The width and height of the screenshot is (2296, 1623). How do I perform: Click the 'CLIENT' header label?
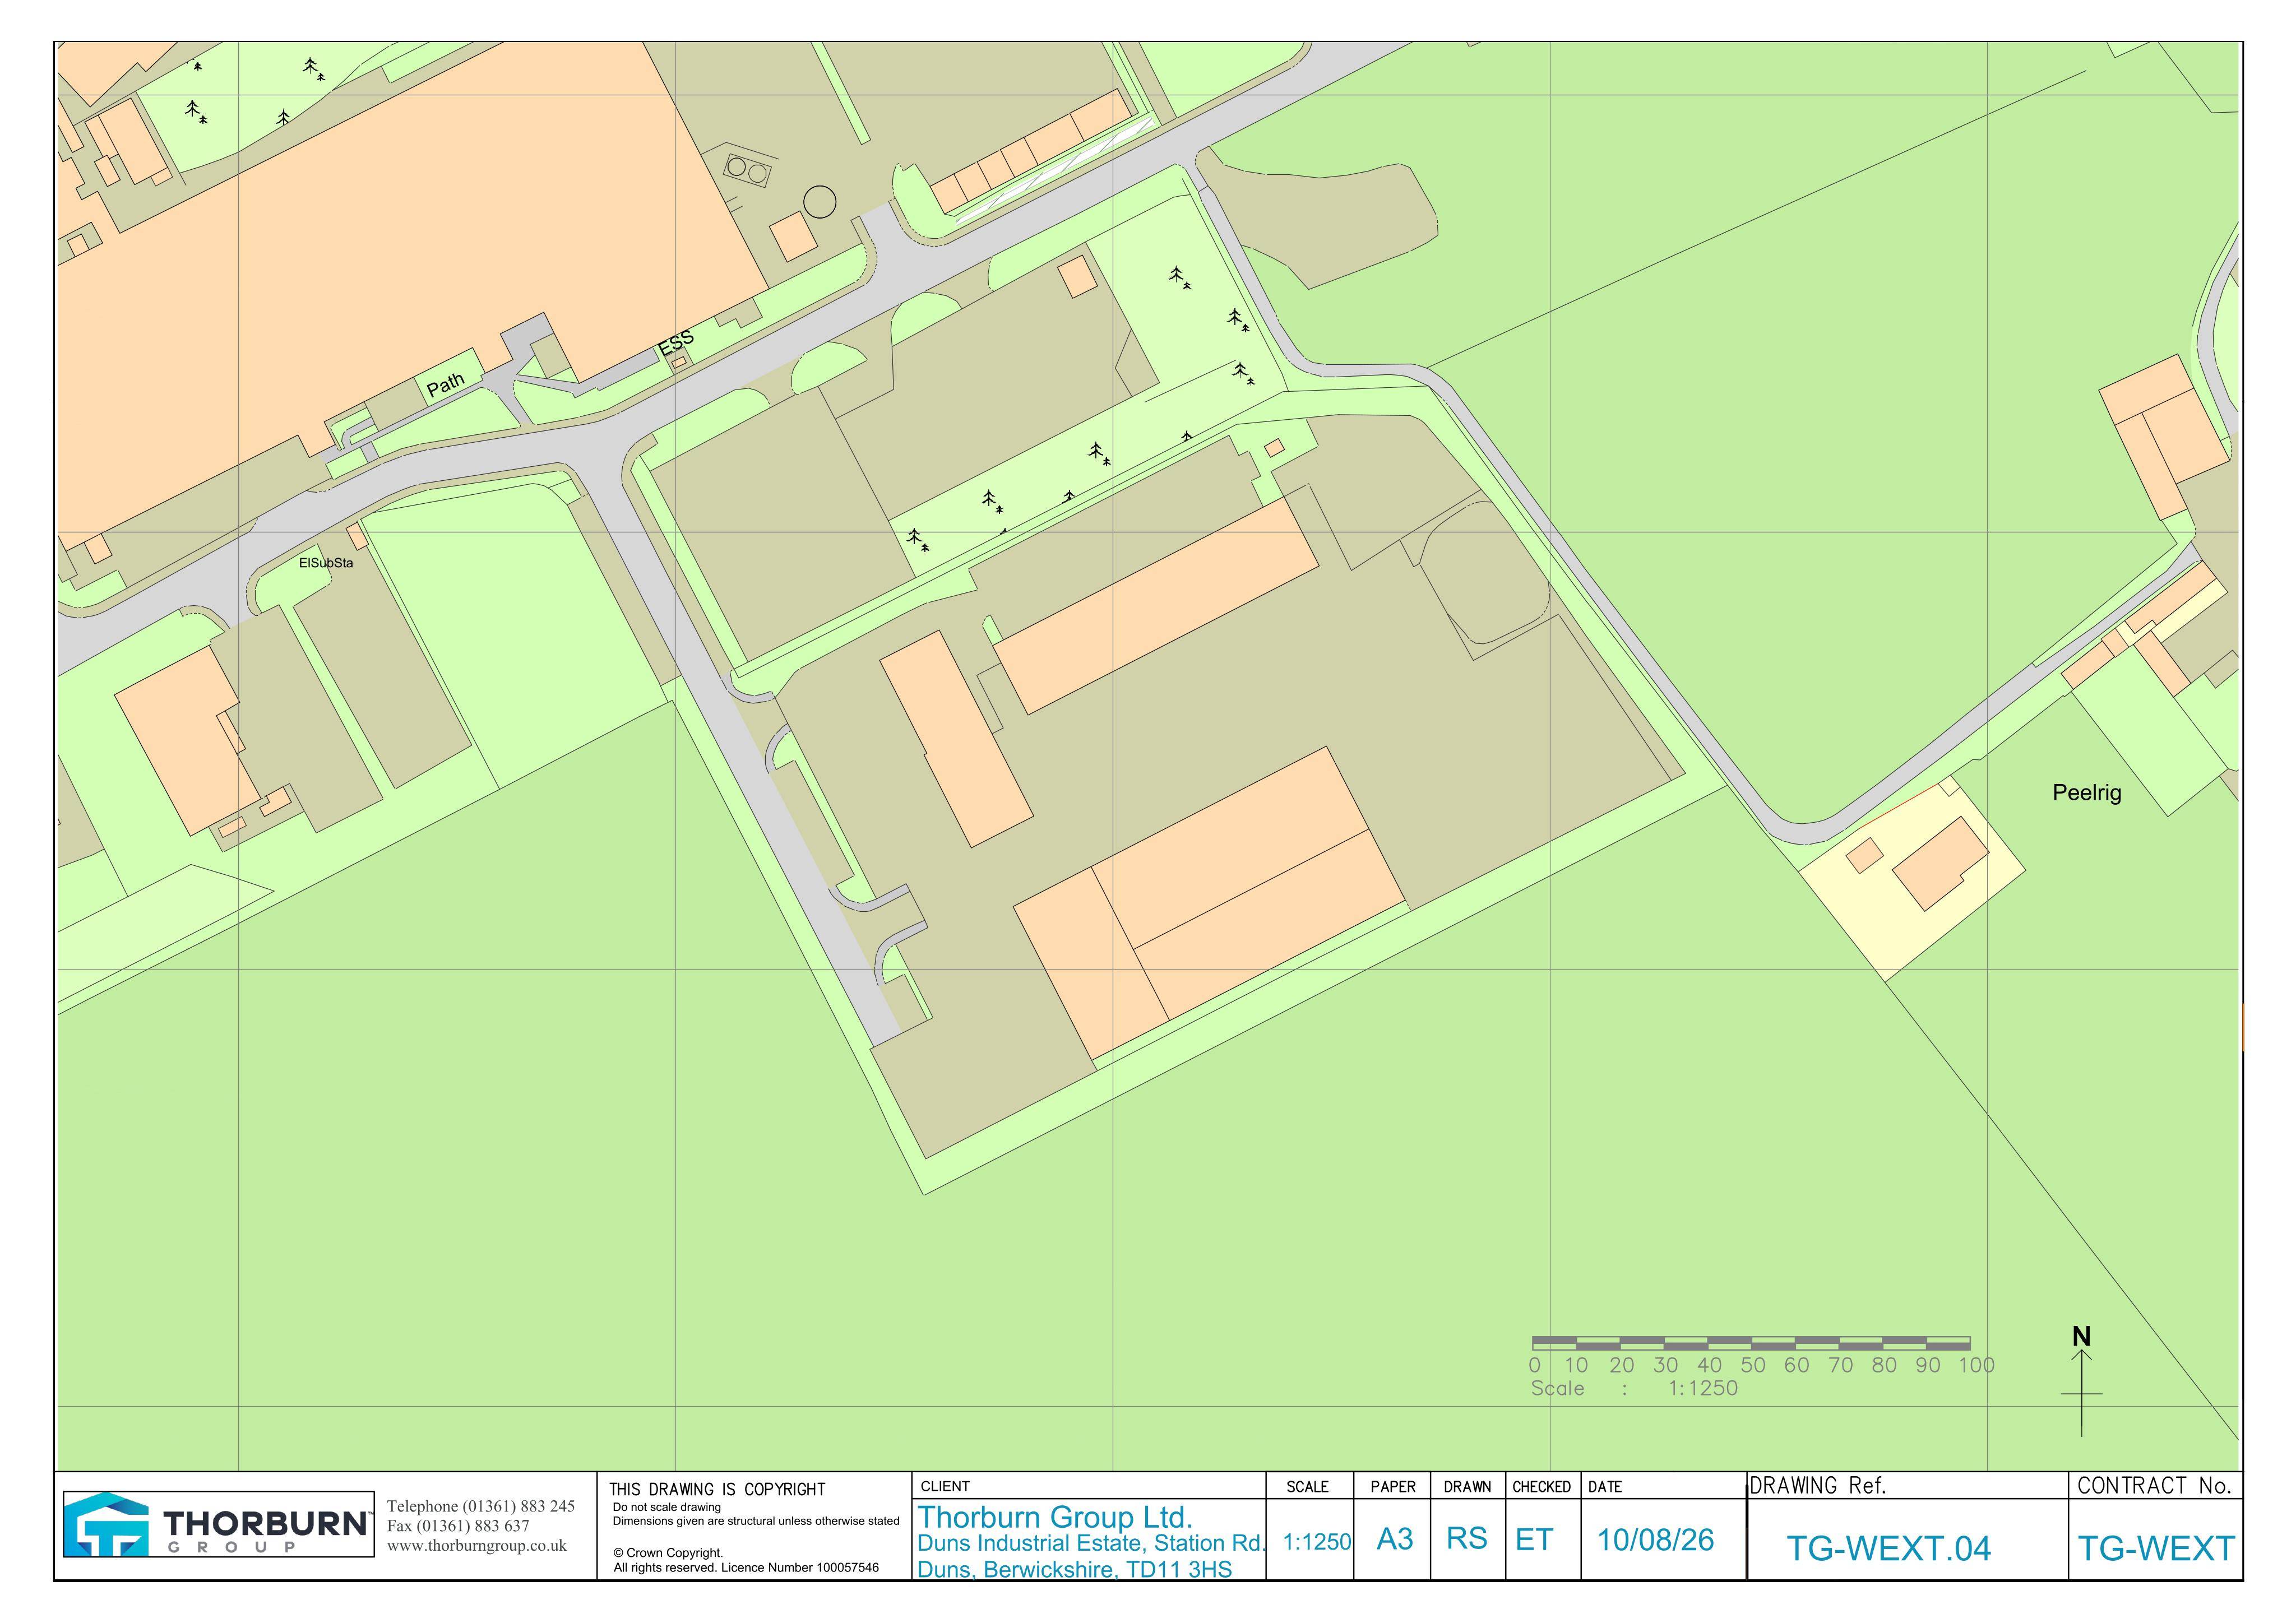[x=945, y=1486]
